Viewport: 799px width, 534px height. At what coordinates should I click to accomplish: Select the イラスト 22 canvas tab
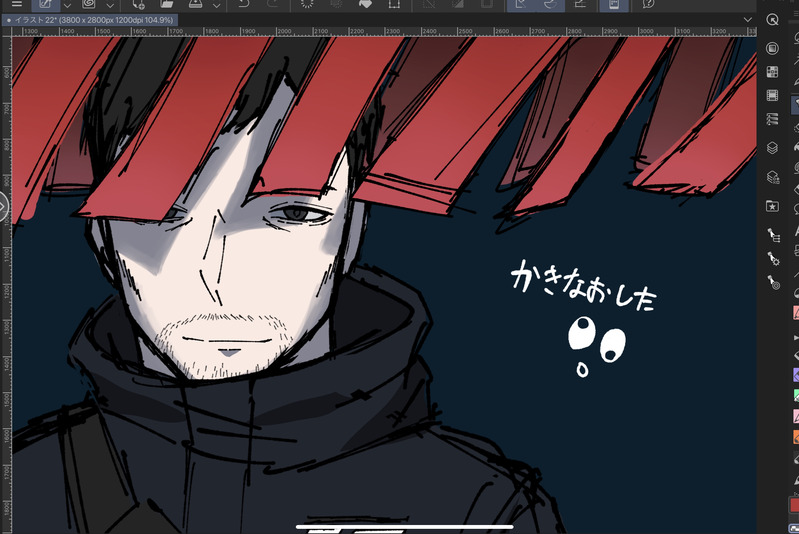(x=90, y=20)
